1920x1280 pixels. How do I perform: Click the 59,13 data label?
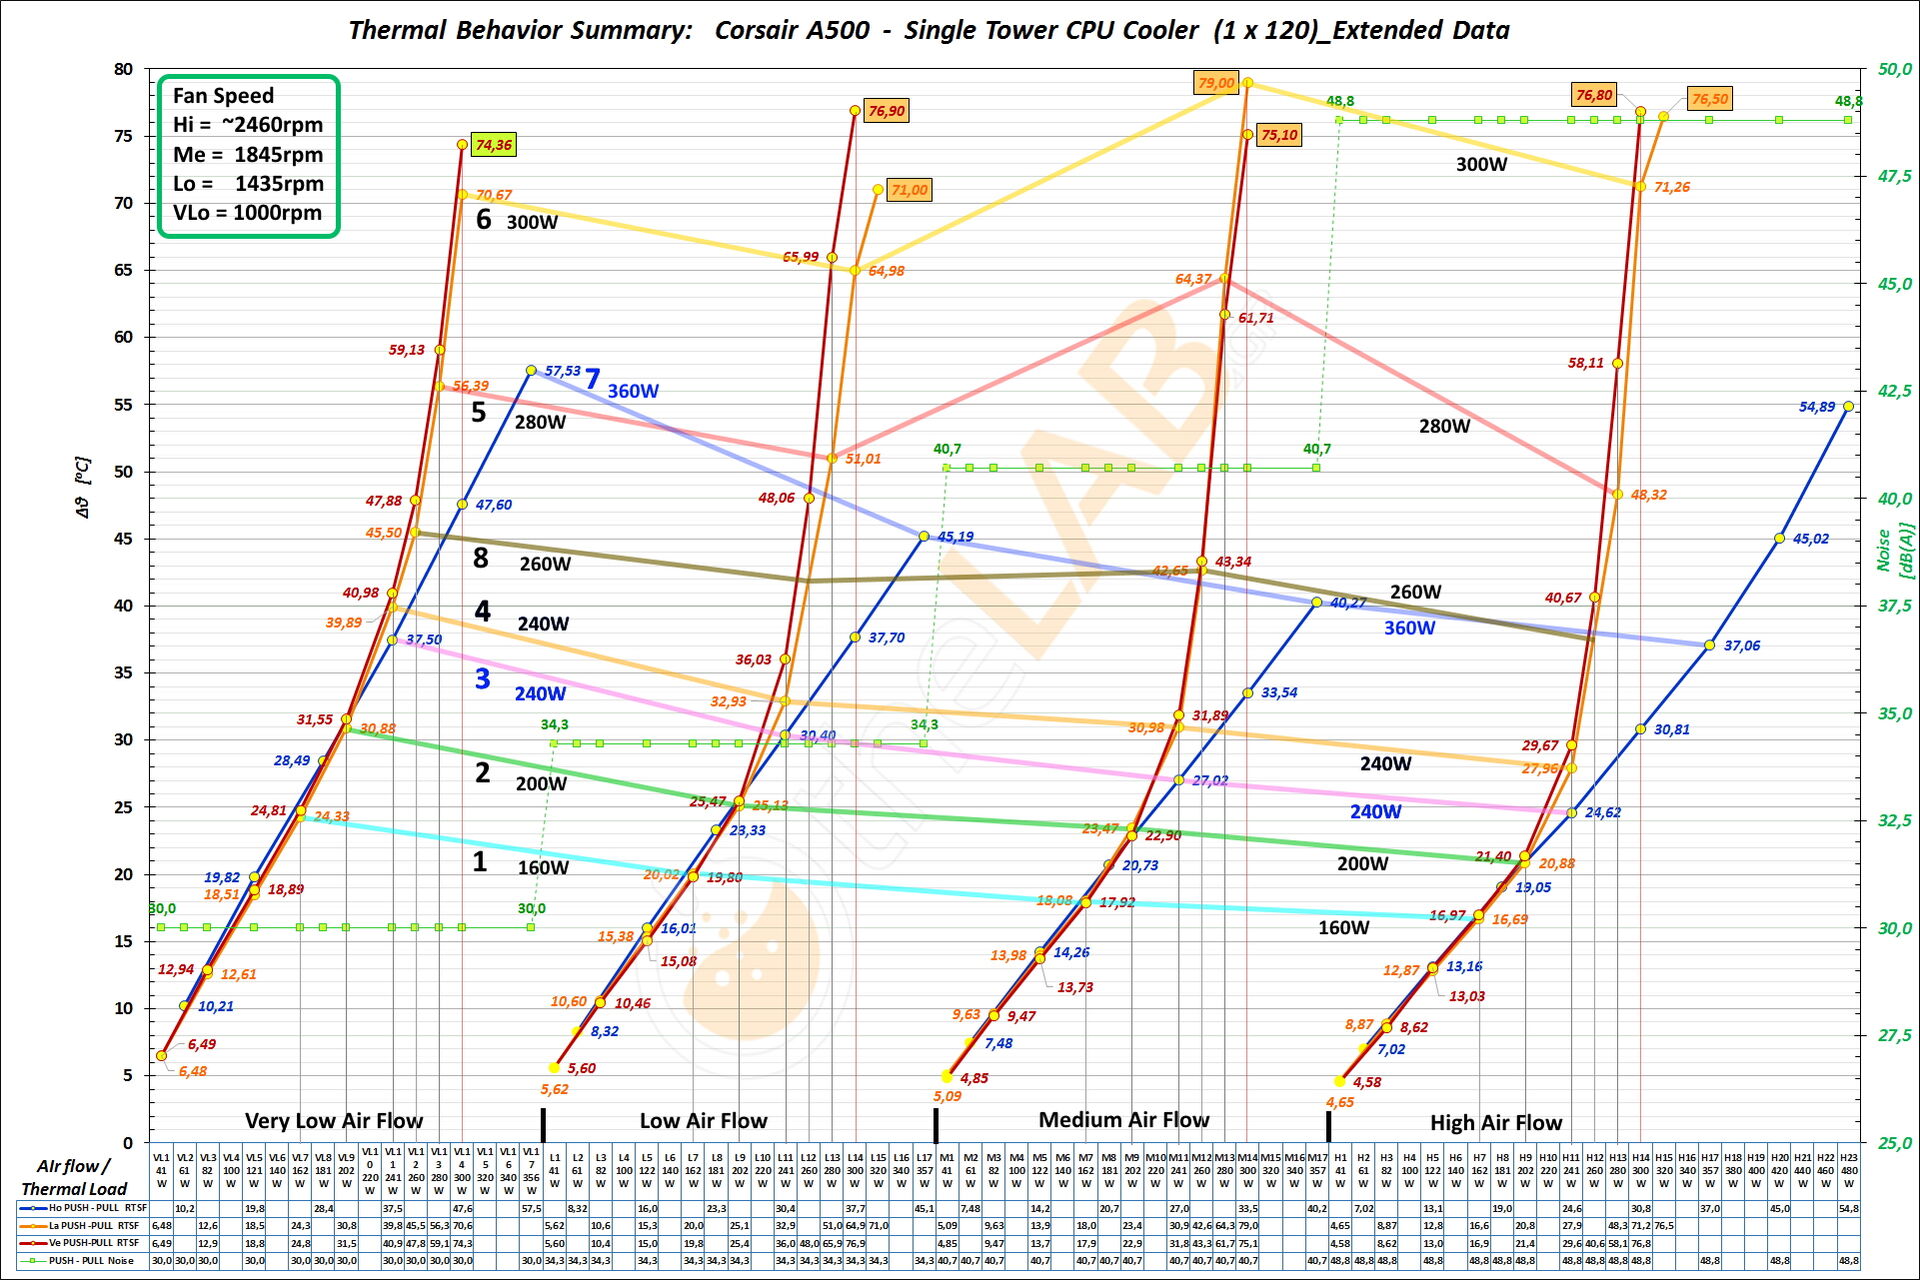click(407, 350)
